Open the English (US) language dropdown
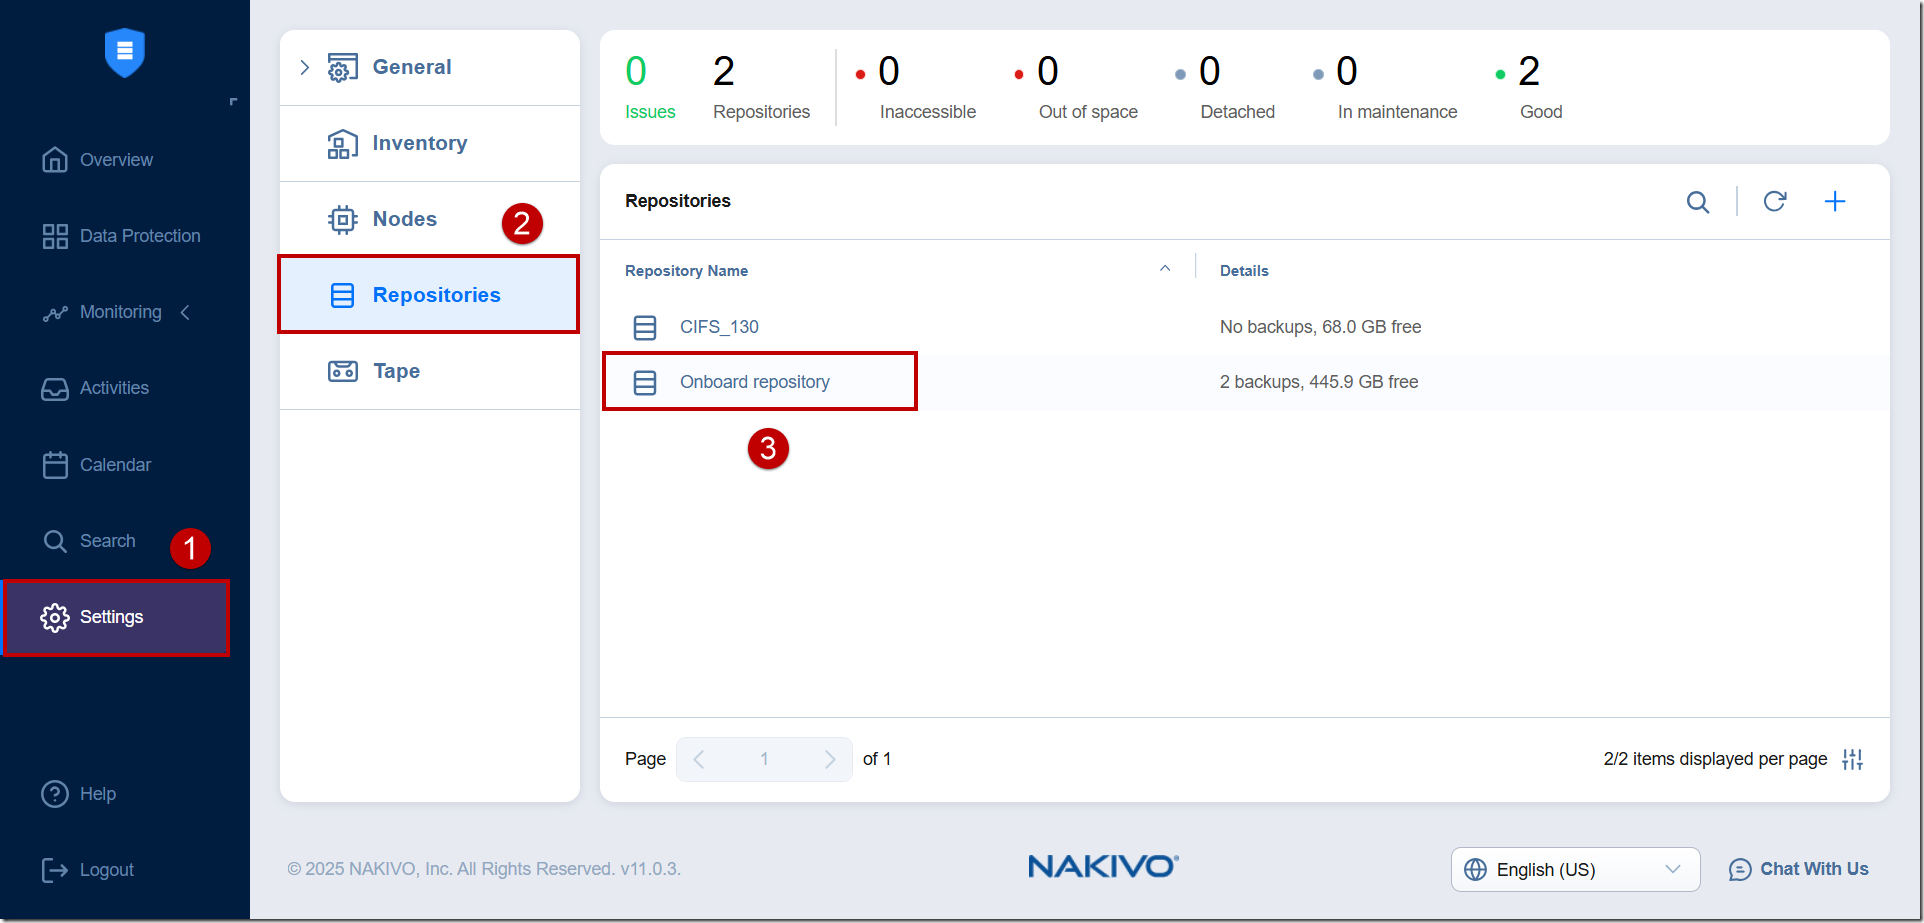Screen dimensions: 1924x923 click(x=1575, y=869)
